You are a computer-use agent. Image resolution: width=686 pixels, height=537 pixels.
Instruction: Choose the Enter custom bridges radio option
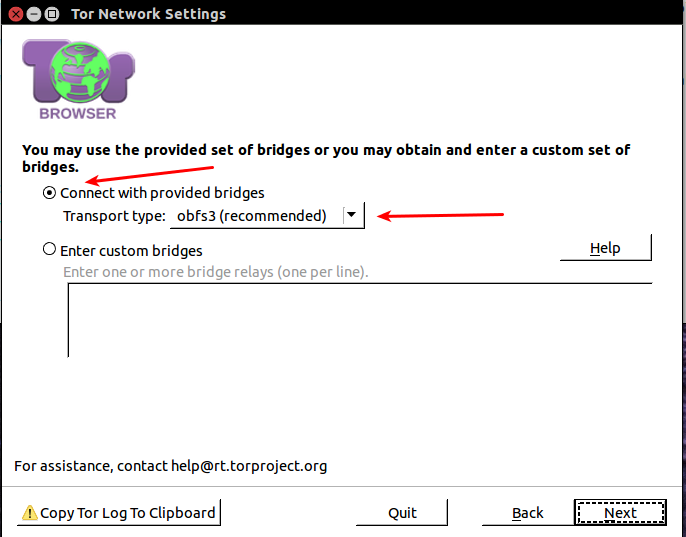[50, 250]
